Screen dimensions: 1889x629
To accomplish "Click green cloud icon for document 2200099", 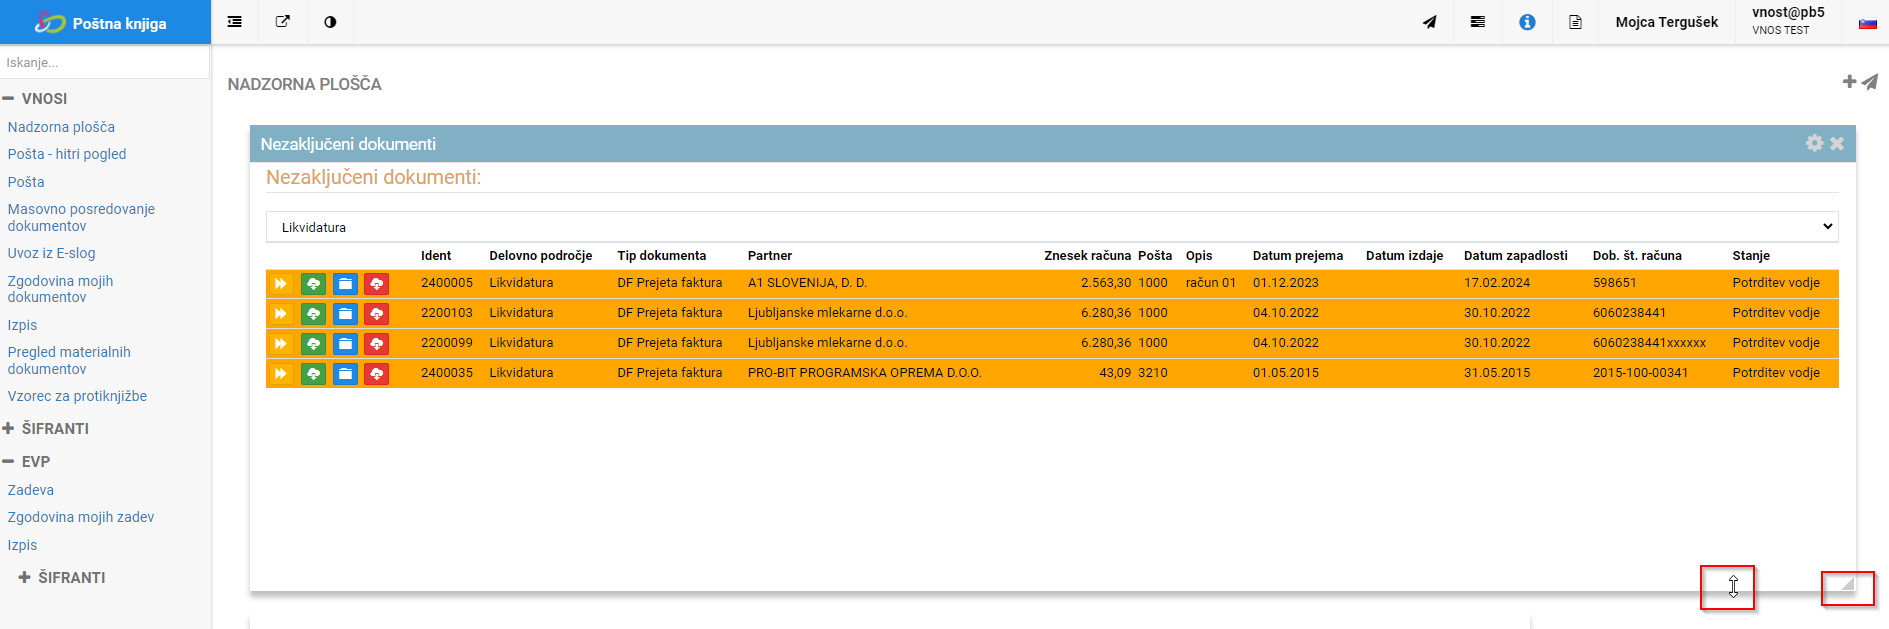I will [x=313, y=344].
